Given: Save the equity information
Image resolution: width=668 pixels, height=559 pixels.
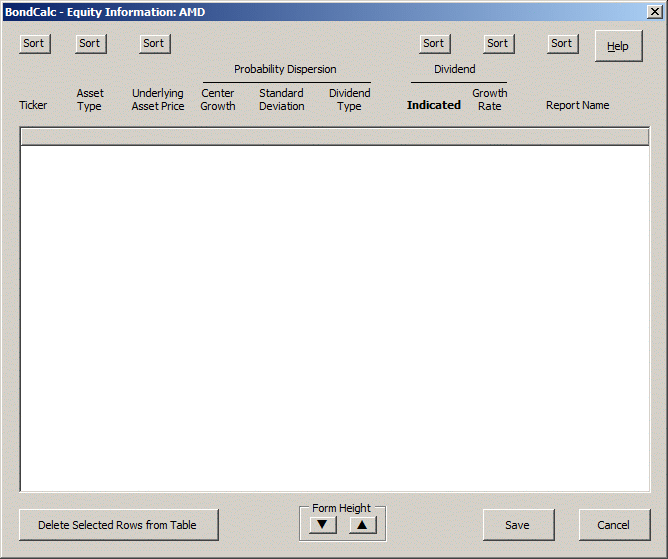Looking at the screenshot, I should pos(517,525).
